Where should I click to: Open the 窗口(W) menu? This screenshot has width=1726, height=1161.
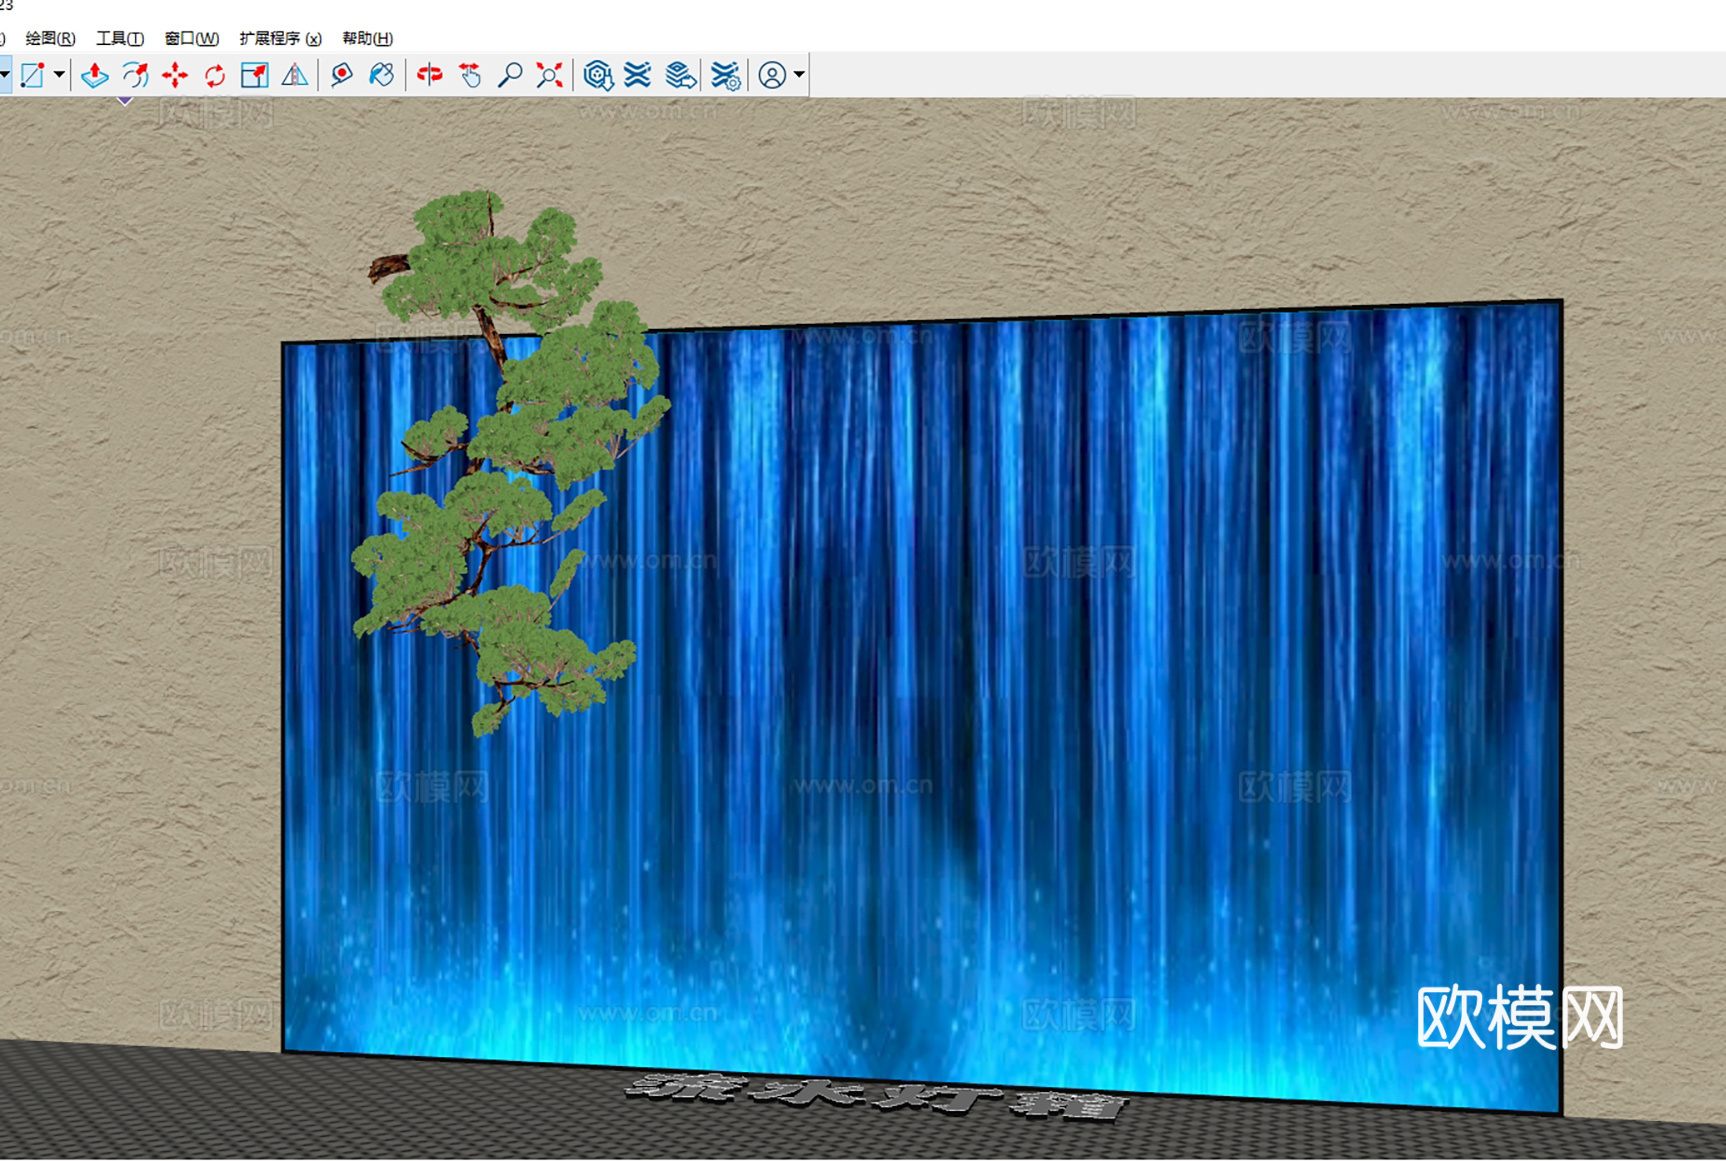[192, 38]
